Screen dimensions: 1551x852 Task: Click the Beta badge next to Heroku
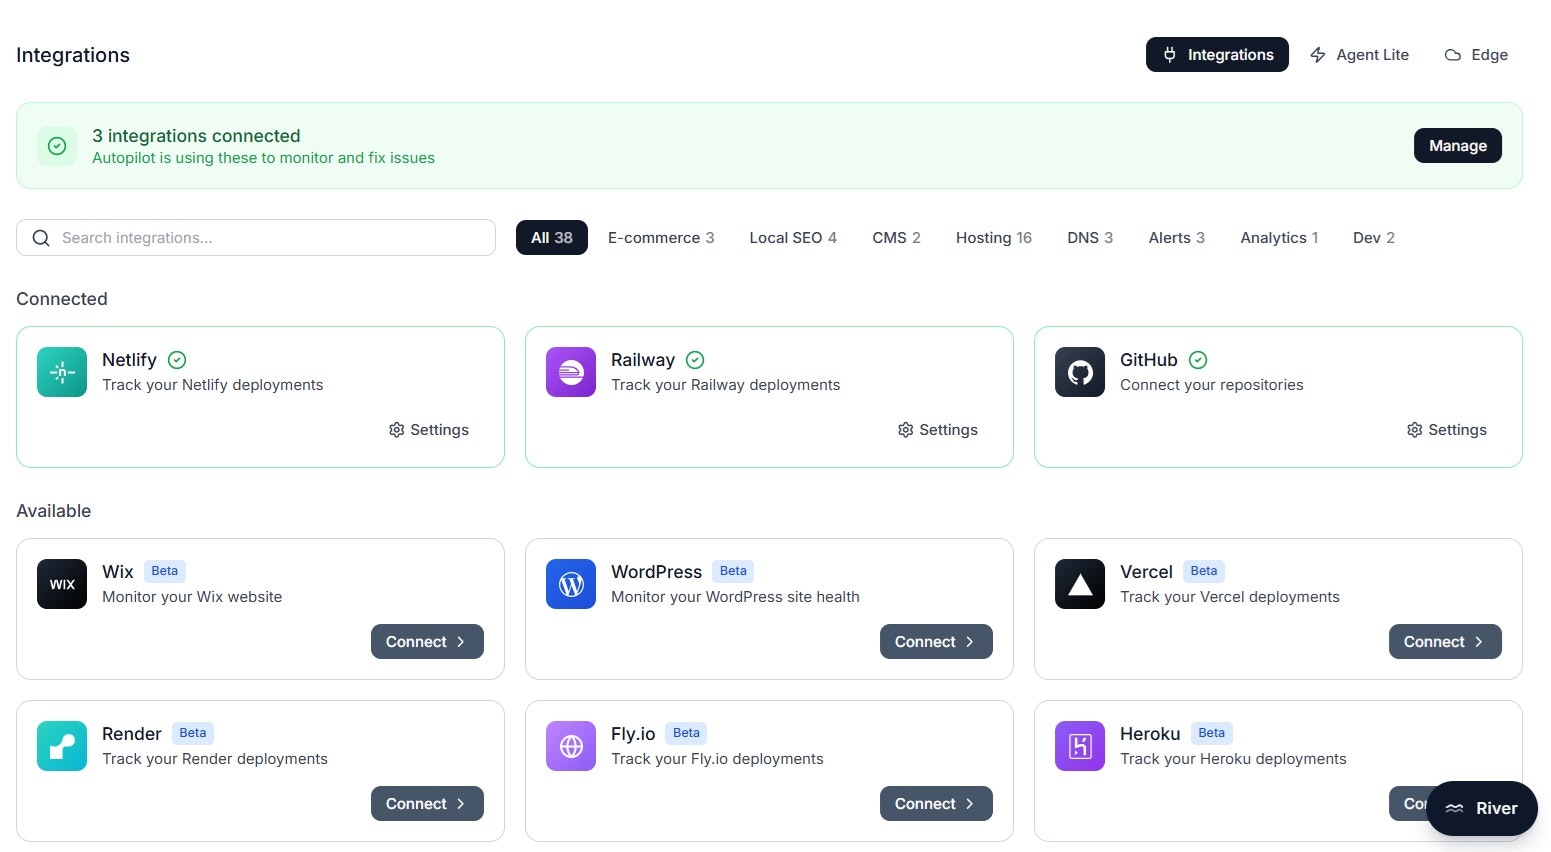(1212, 733)
